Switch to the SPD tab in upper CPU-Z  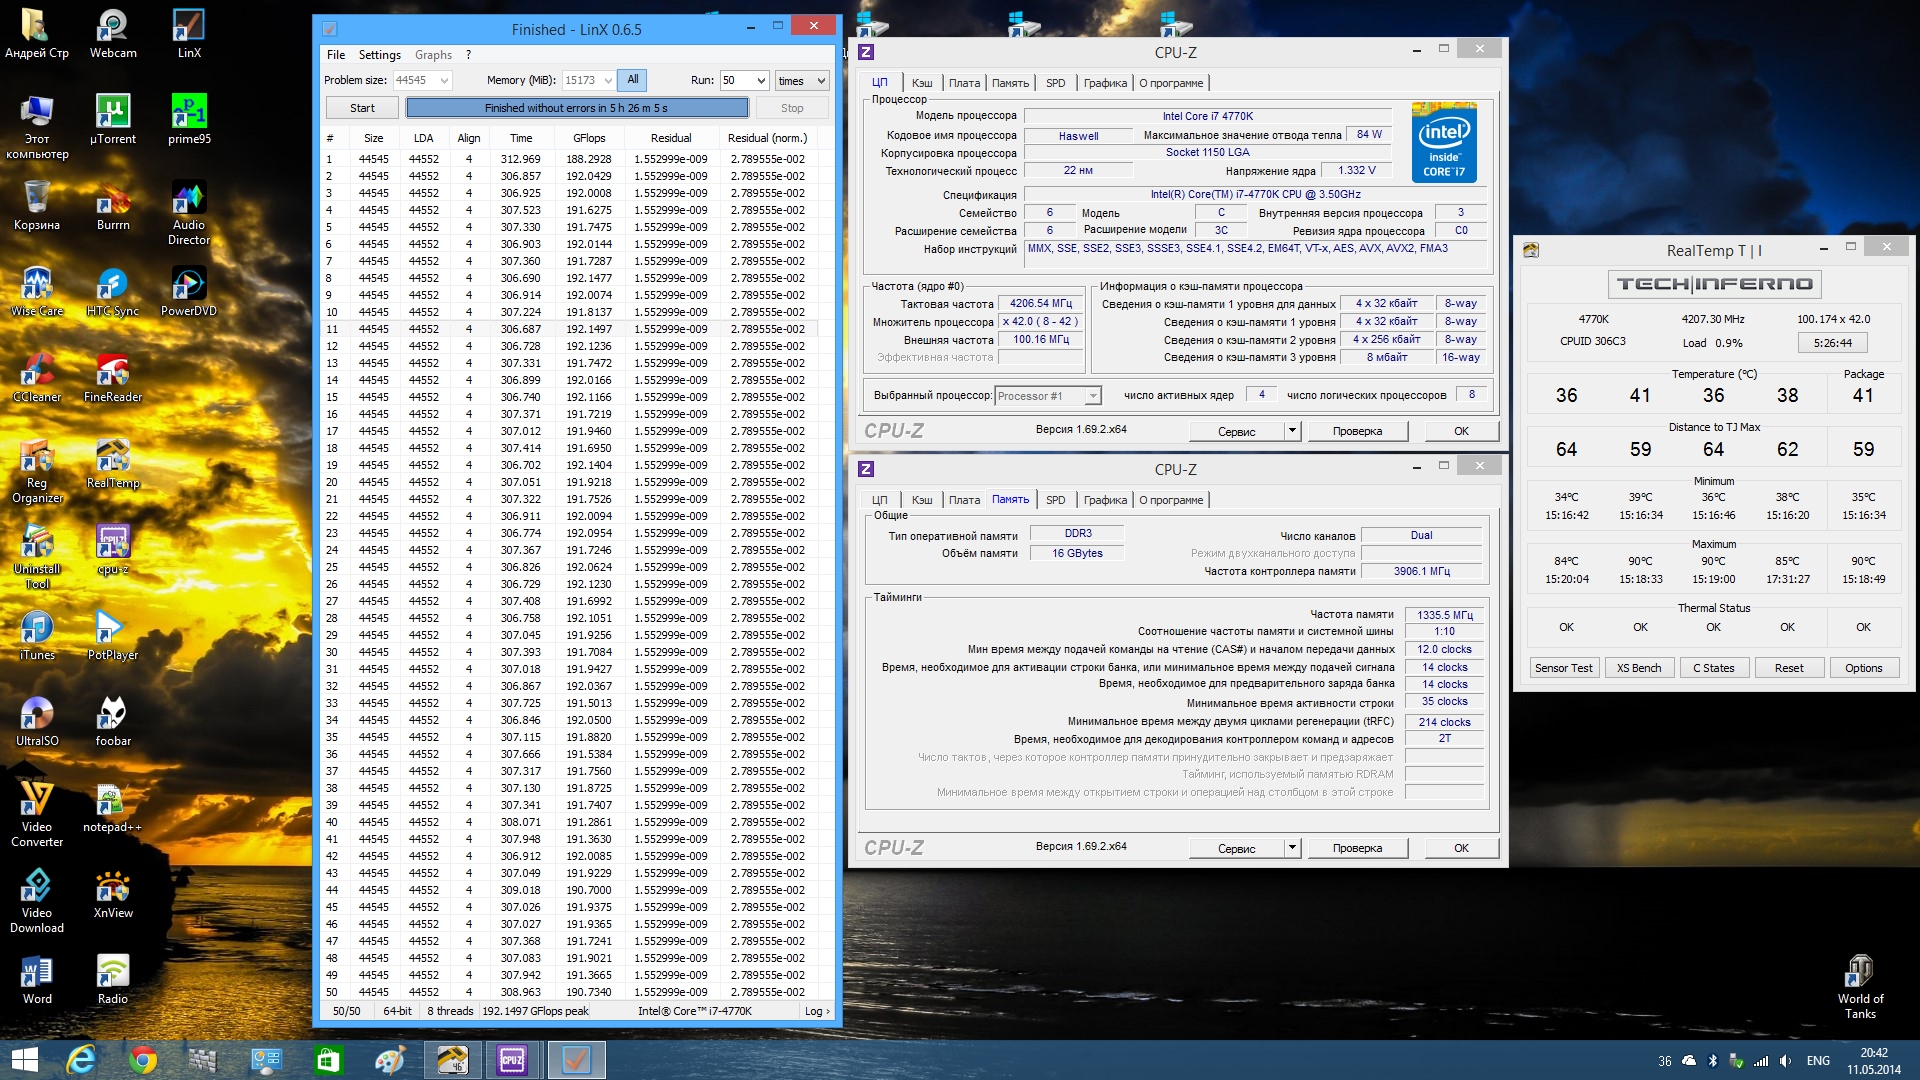(1055, 83)
